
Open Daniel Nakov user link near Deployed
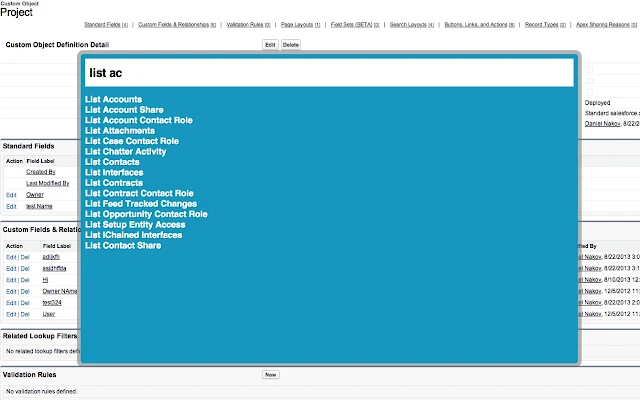(x=602, y=123)
